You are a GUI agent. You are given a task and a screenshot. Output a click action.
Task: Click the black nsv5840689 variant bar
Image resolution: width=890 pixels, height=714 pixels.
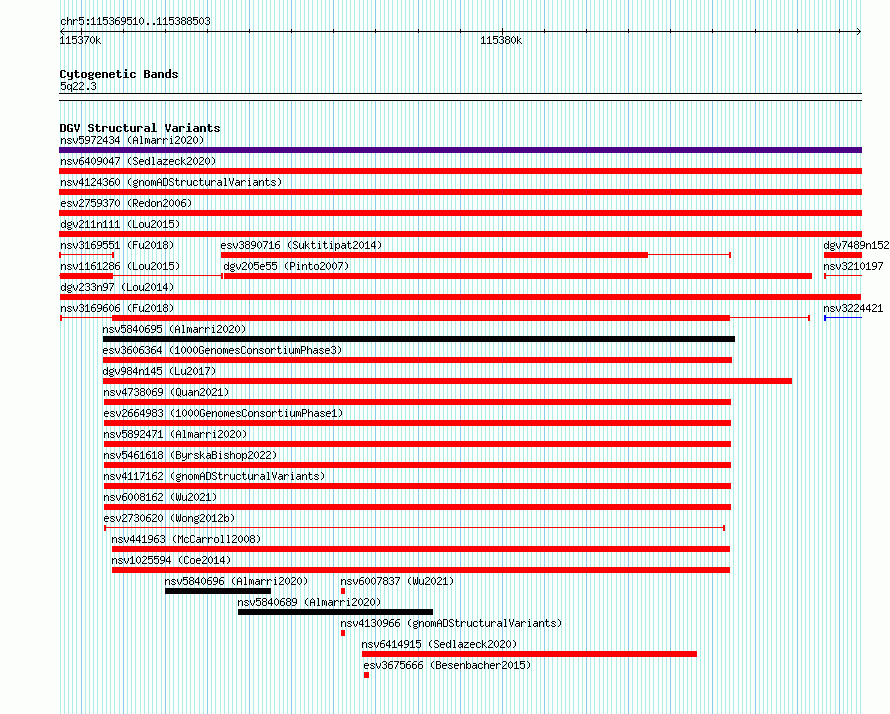point(335,612)
